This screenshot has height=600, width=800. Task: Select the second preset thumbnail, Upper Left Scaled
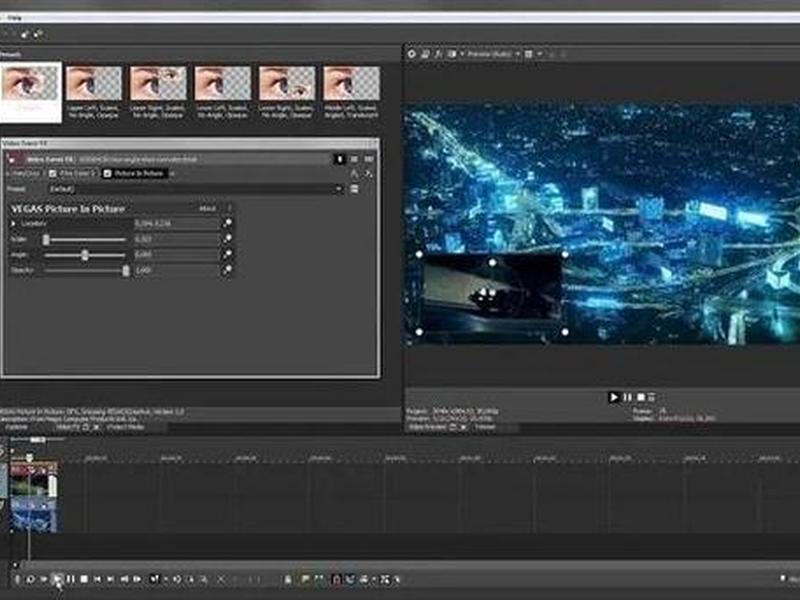click(94, 92)
